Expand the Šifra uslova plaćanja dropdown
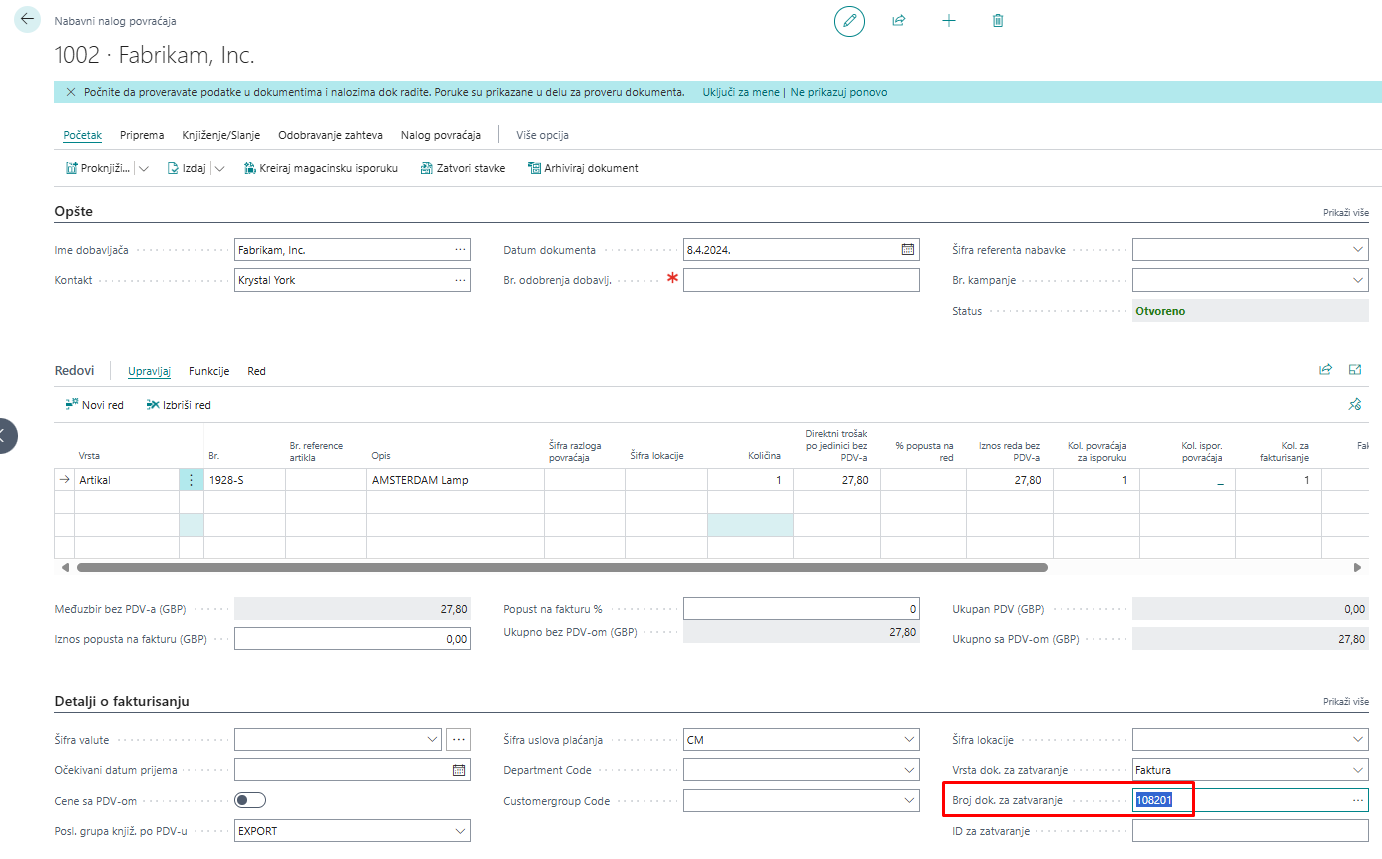This screenshot has height=859, width=1382. tap(908, 740)
